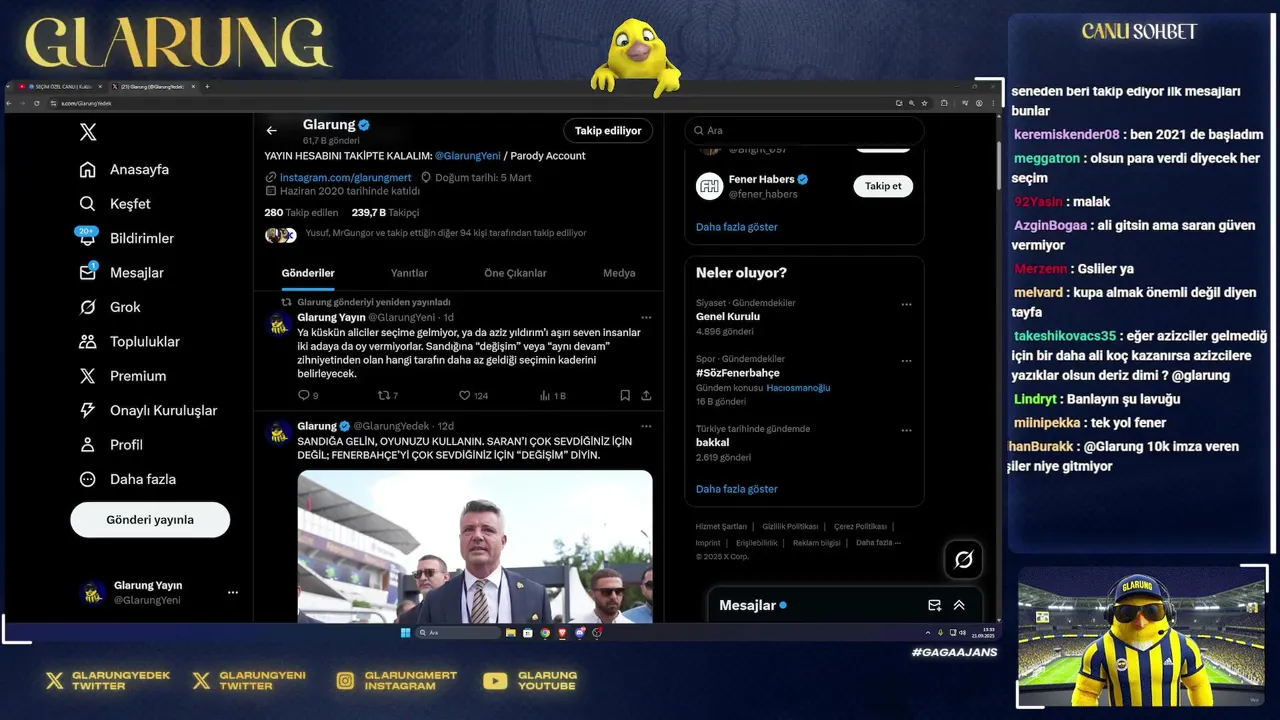Like the Glarung Yayın post with 124 likes
Image resolution: width=1280 pixels, height=720 pixels.
464,396
